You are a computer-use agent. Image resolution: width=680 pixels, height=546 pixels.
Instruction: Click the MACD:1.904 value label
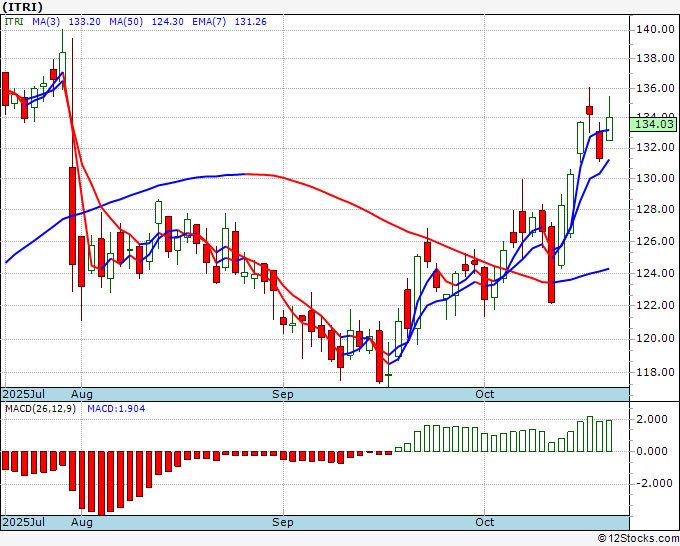coord(116,409)
